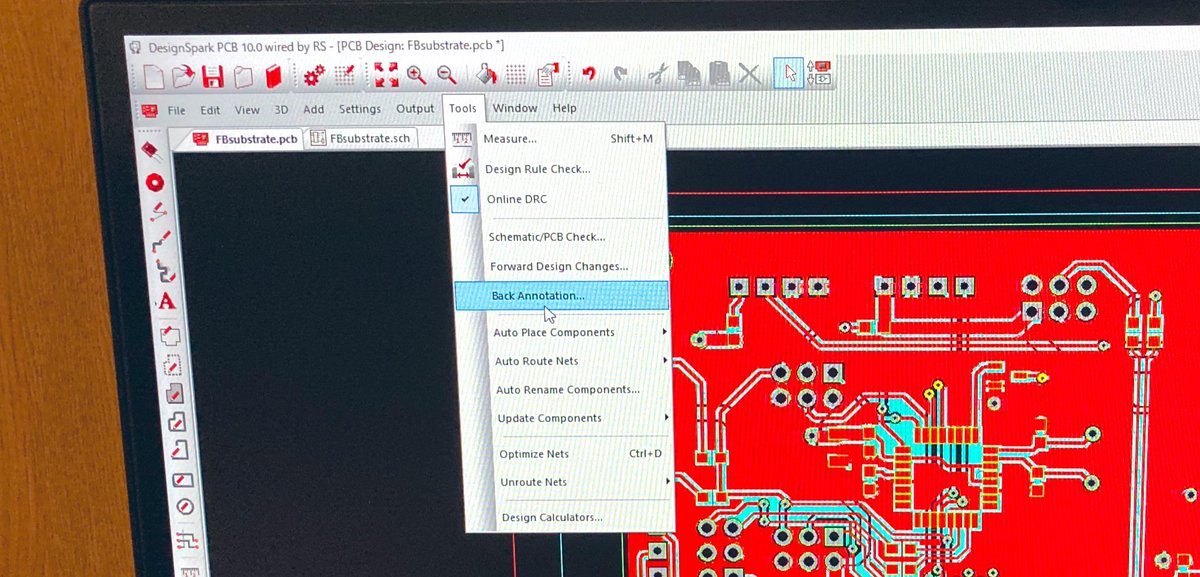Open the Window menu
This screenshot has width=1200, height=577.
(515, 108)
